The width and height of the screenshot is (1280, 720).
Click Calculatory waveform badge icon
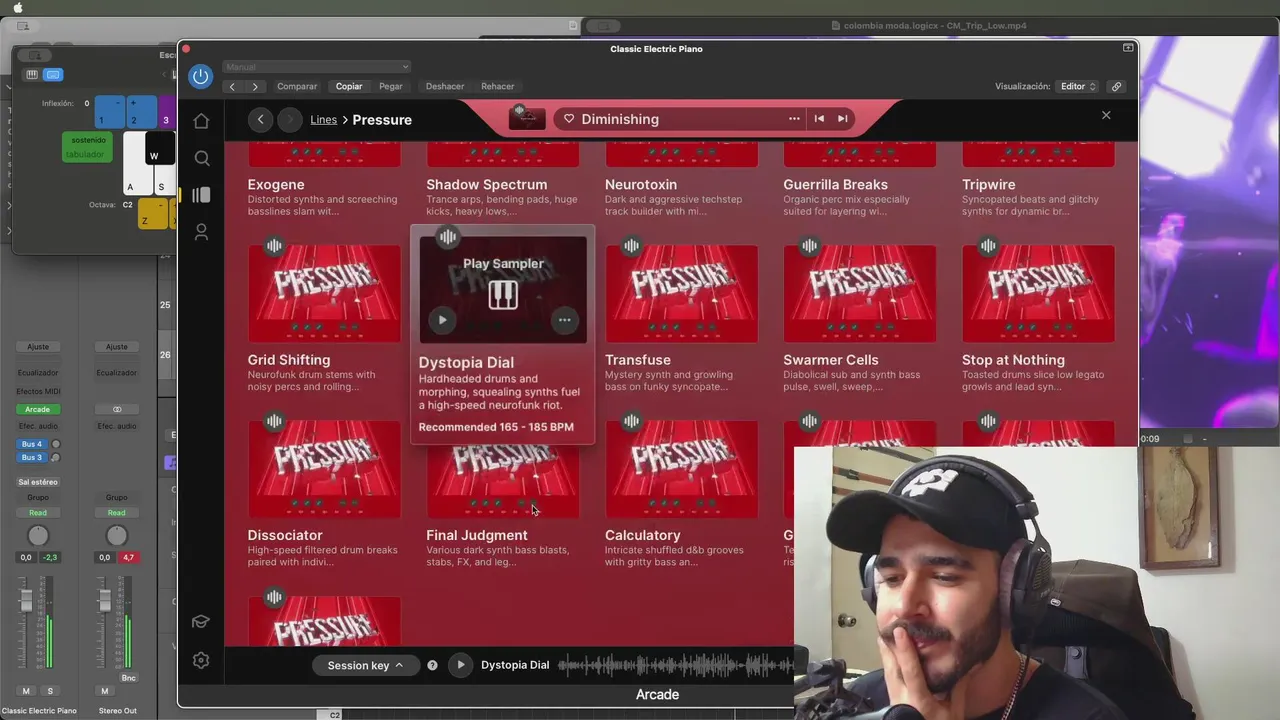[631, 422]
